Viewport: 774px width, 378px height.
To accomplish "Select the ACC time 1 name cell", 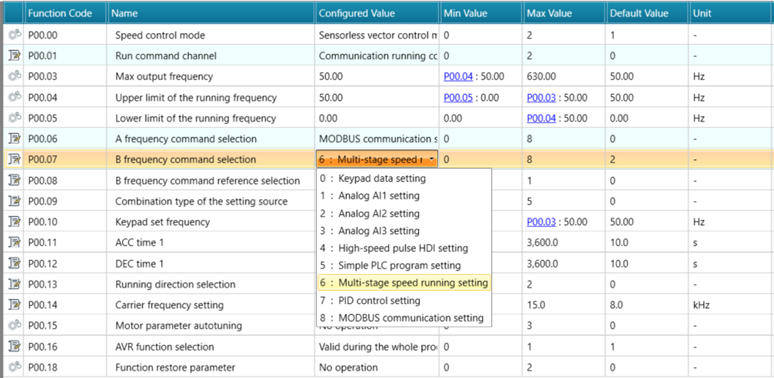I will (211, 243).
